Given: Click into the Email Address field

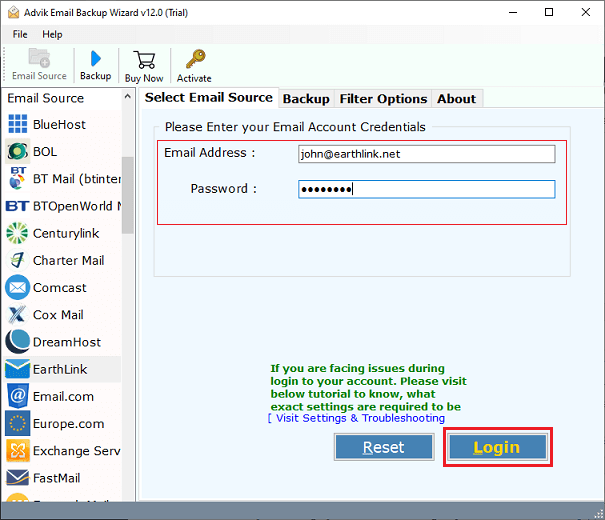Looking at the screenshot, I should tap(427, 154).
